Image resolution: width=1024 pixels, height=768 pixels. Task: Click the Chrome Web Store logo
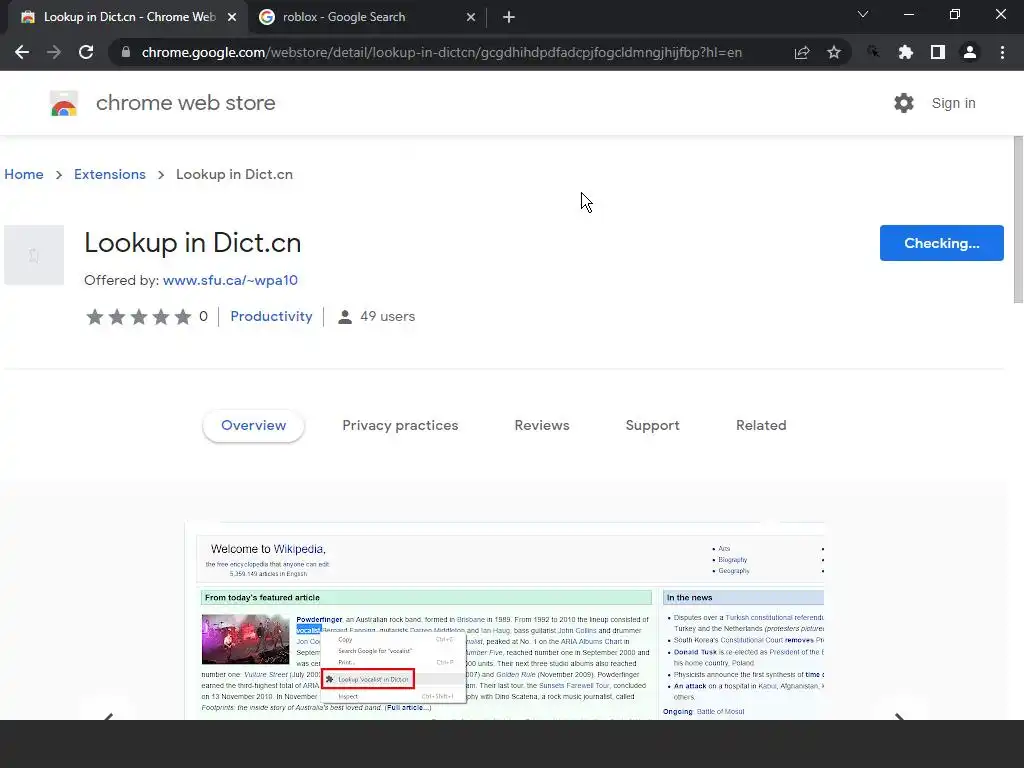pos(64,103)
